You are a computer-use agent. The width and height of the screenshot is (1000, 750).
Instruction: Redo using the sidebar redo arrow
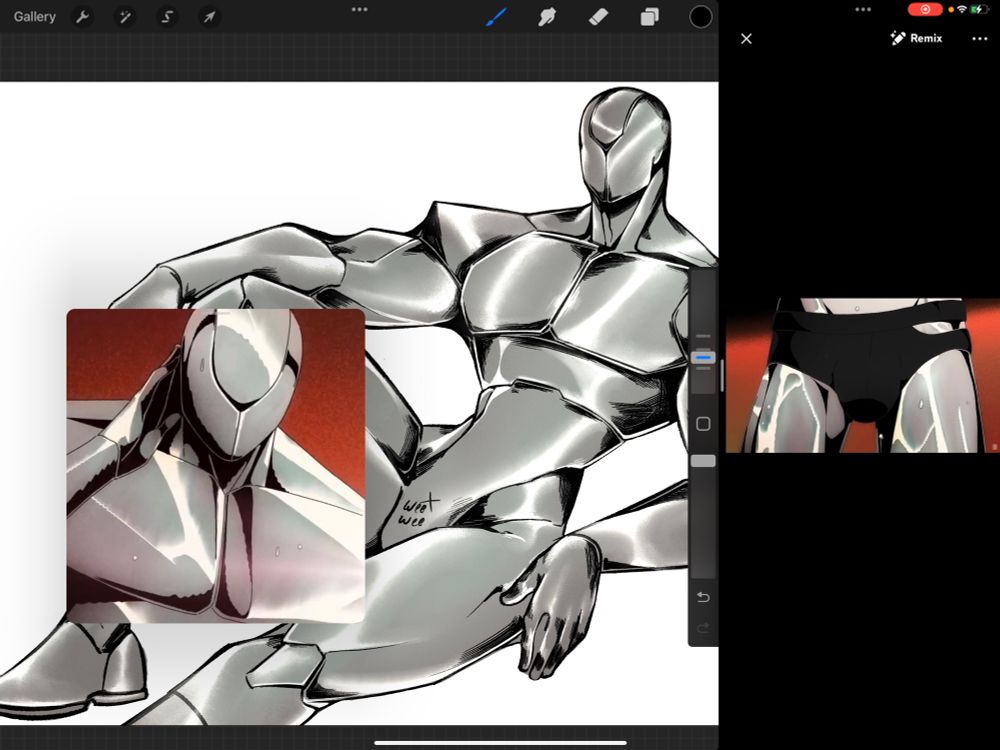(x=703, y=628)
